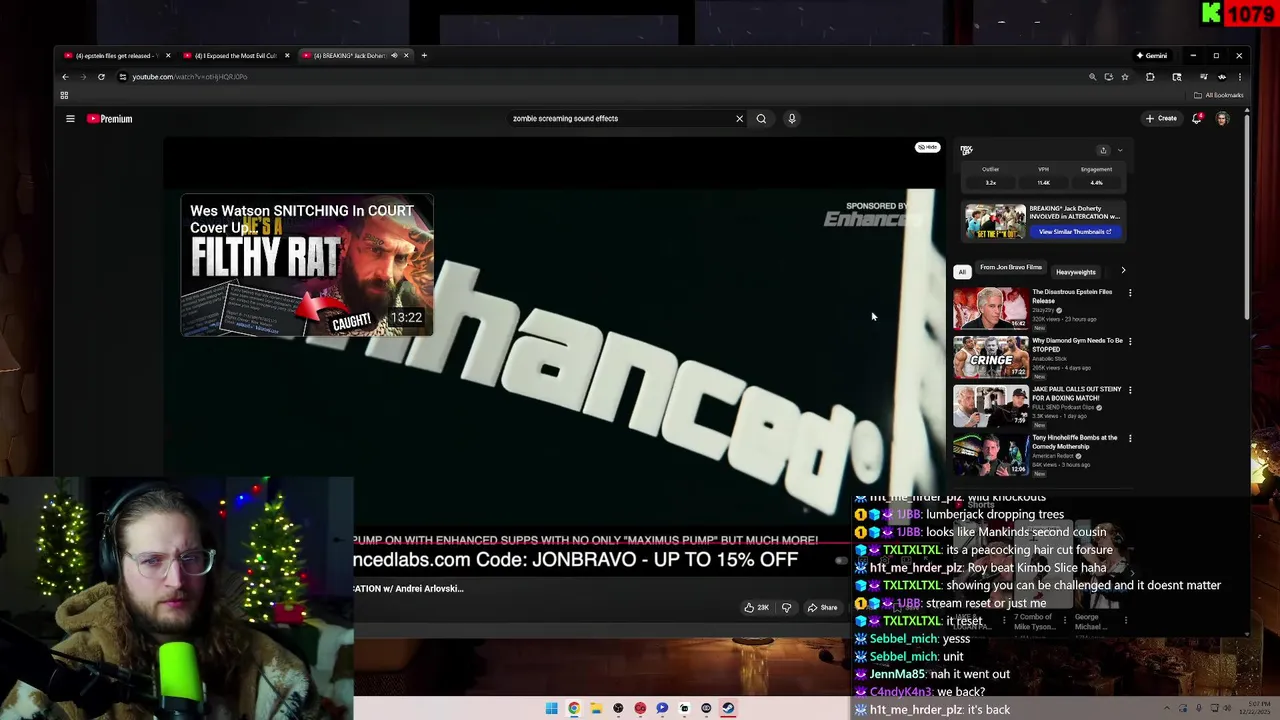Open options for Tony Hinchcliffe Bombs video

(x=1130, y=438)
